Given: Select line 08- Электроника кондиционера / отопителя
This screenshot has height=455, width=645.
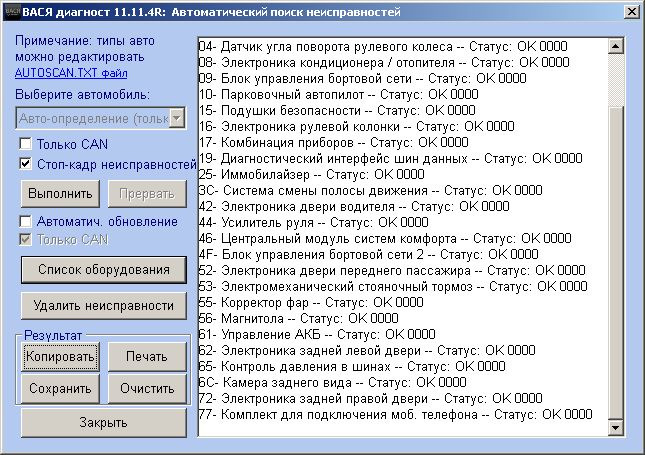Looking at the screenshot, I should [x=384, y=63].
